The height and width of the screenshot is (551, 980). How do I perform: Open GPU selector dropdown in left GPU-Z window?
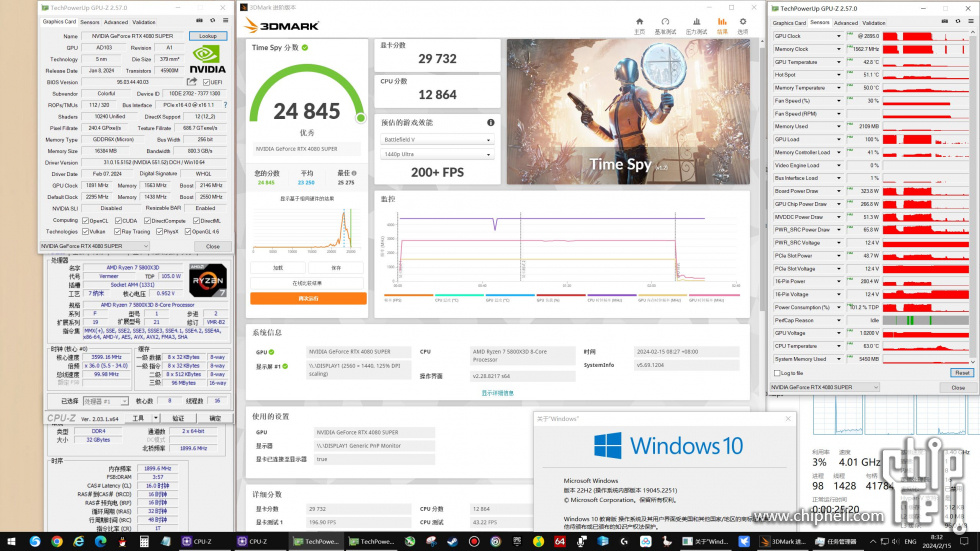(94, 246)
